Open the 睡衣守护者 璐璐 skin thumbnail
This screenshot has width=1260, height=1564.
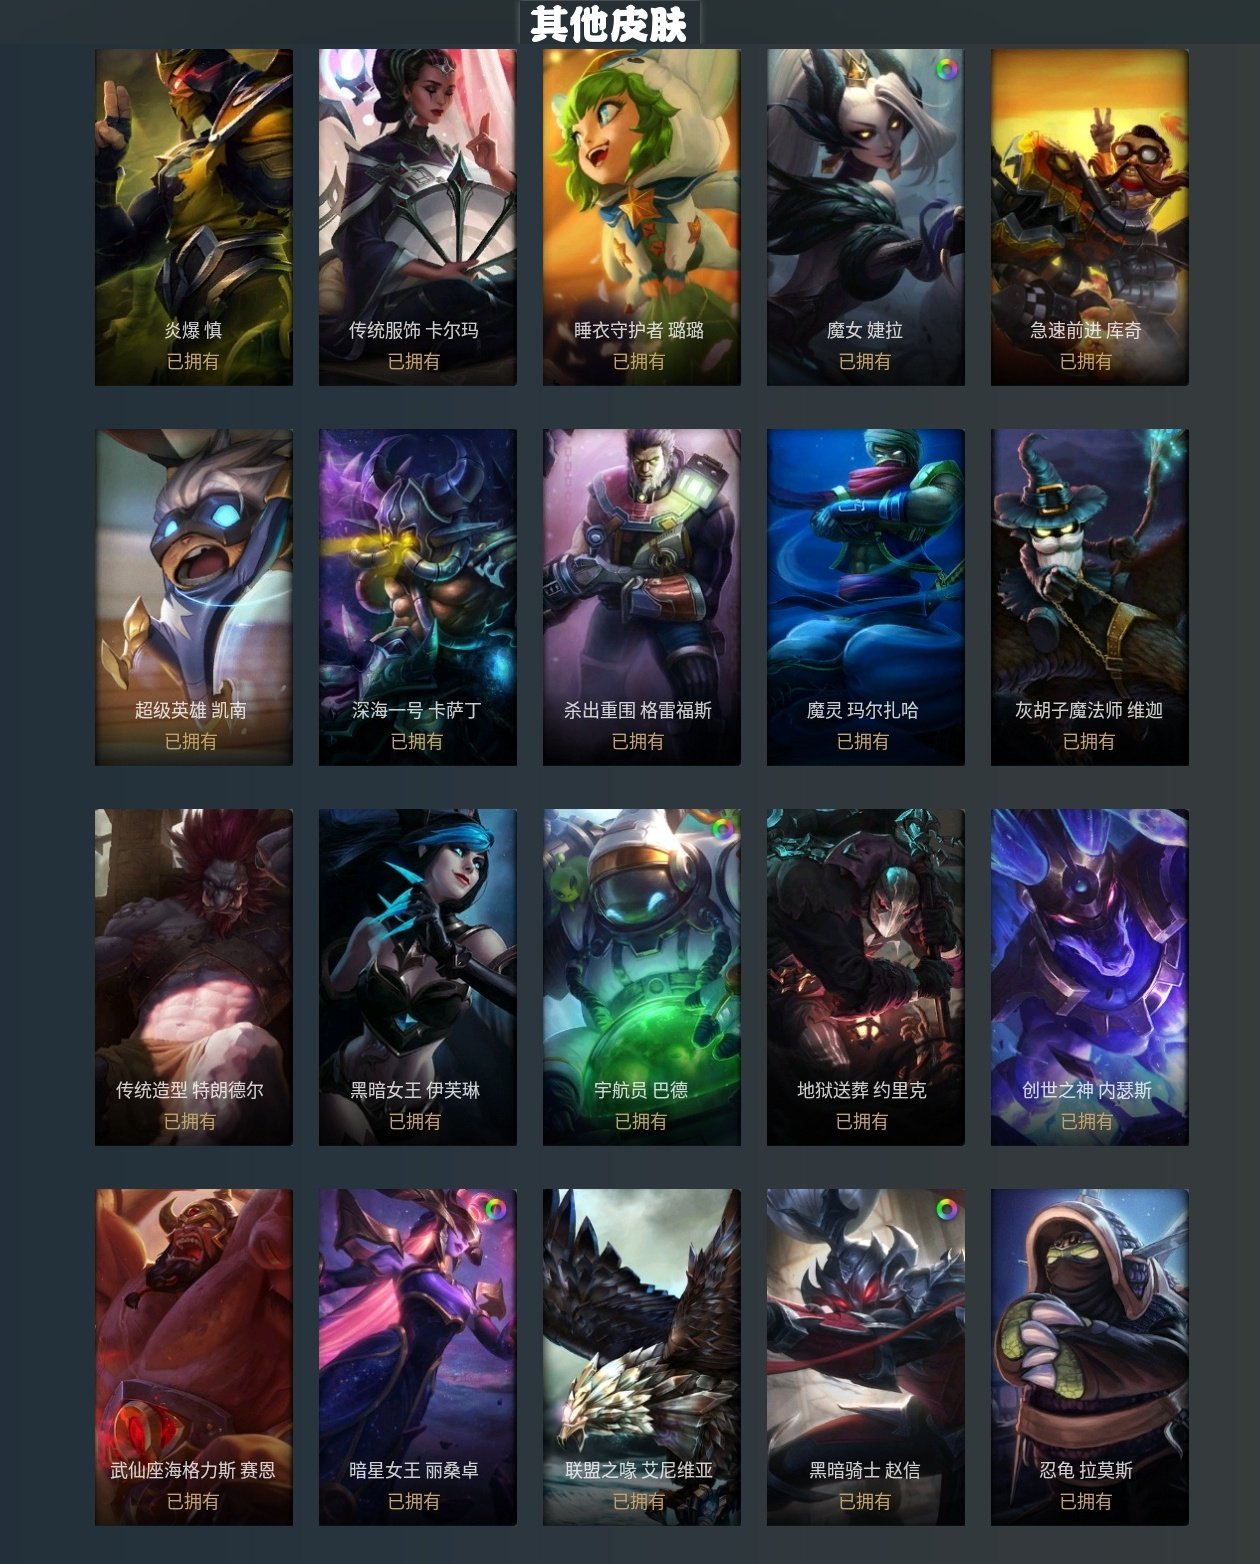tap(642, 217)
